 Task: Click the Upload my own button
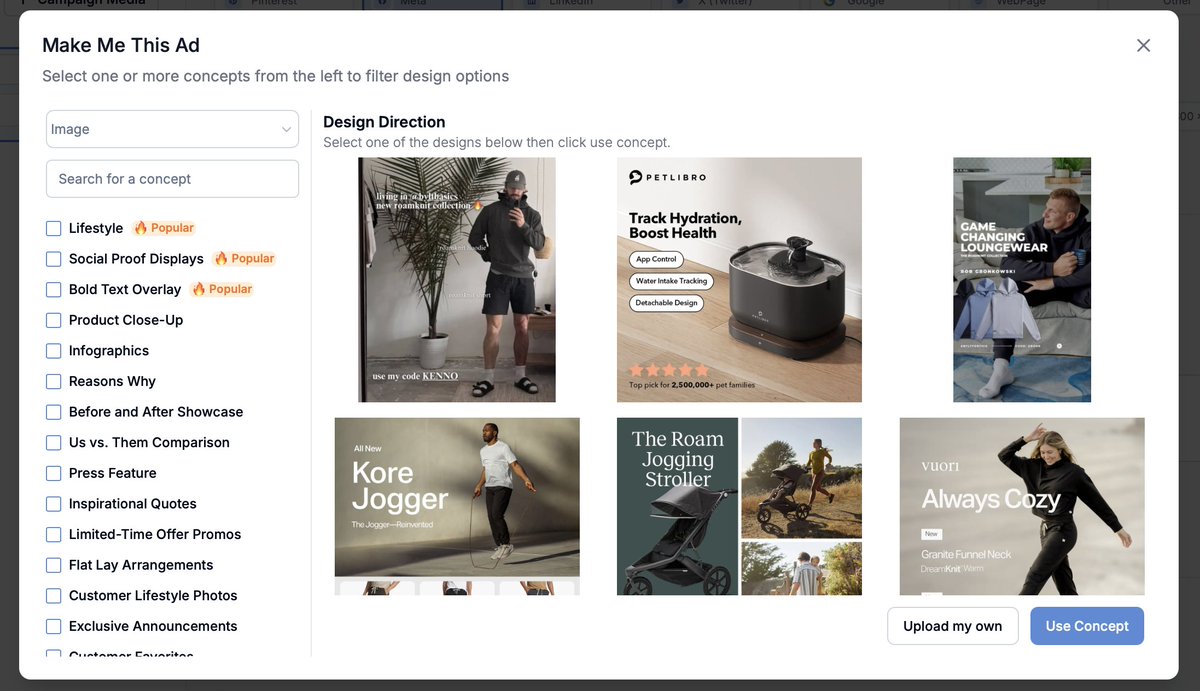pos(952,626)
